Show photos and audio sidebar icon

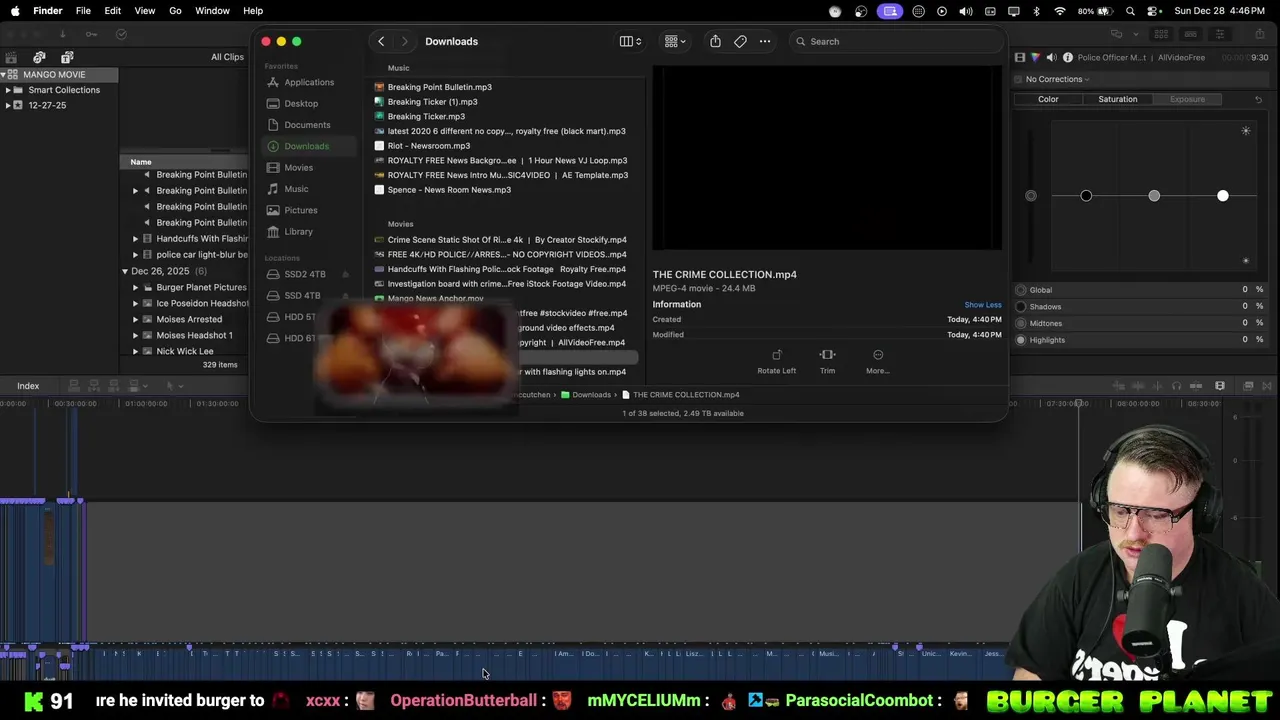coord(39,57)
